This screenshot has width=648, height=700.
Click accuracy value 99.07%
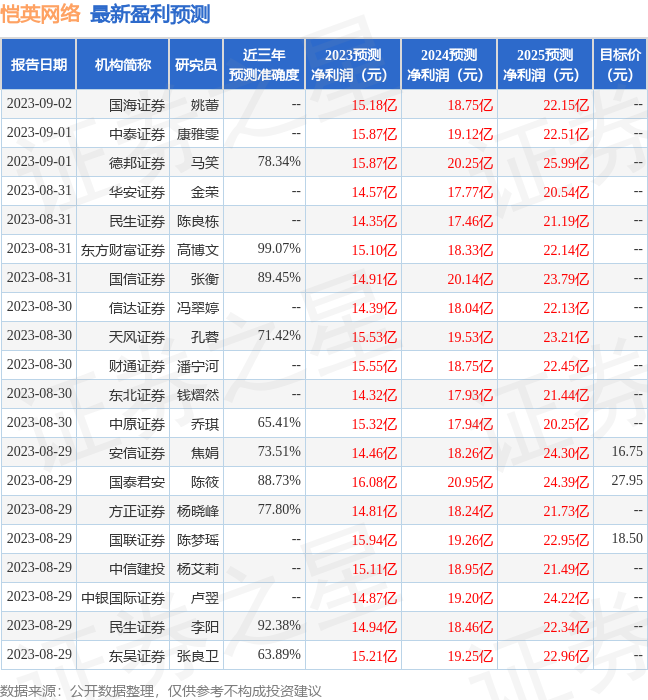(279, 249)
